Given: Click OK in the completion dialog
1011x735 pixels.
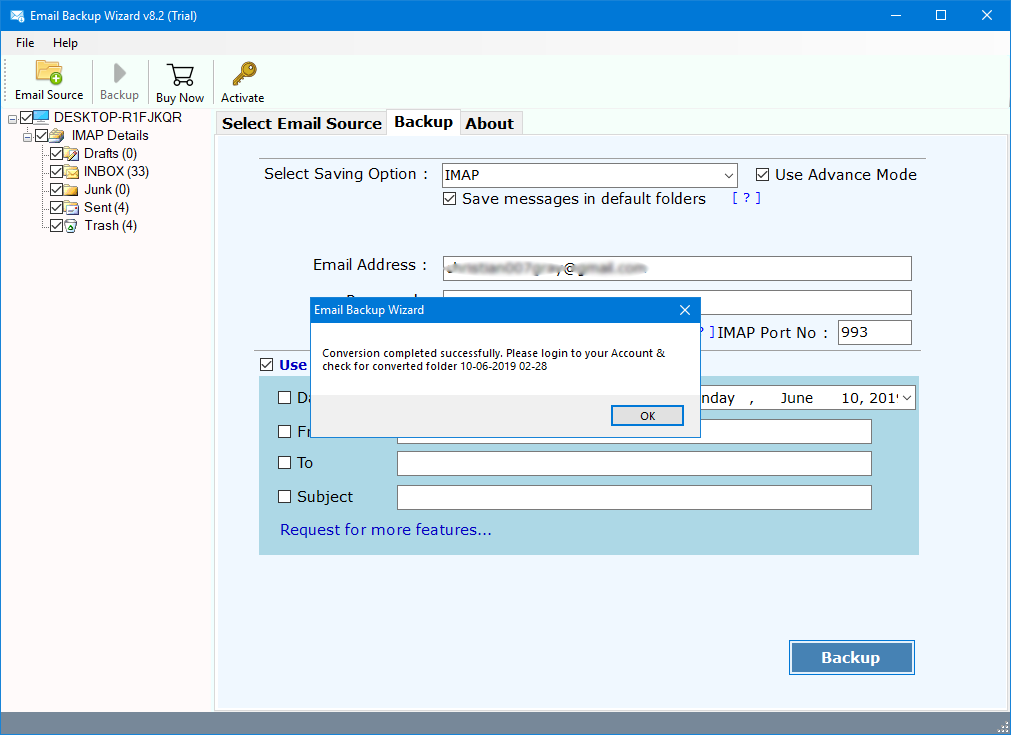Looking at the screenshot, I should pos(647,416).
